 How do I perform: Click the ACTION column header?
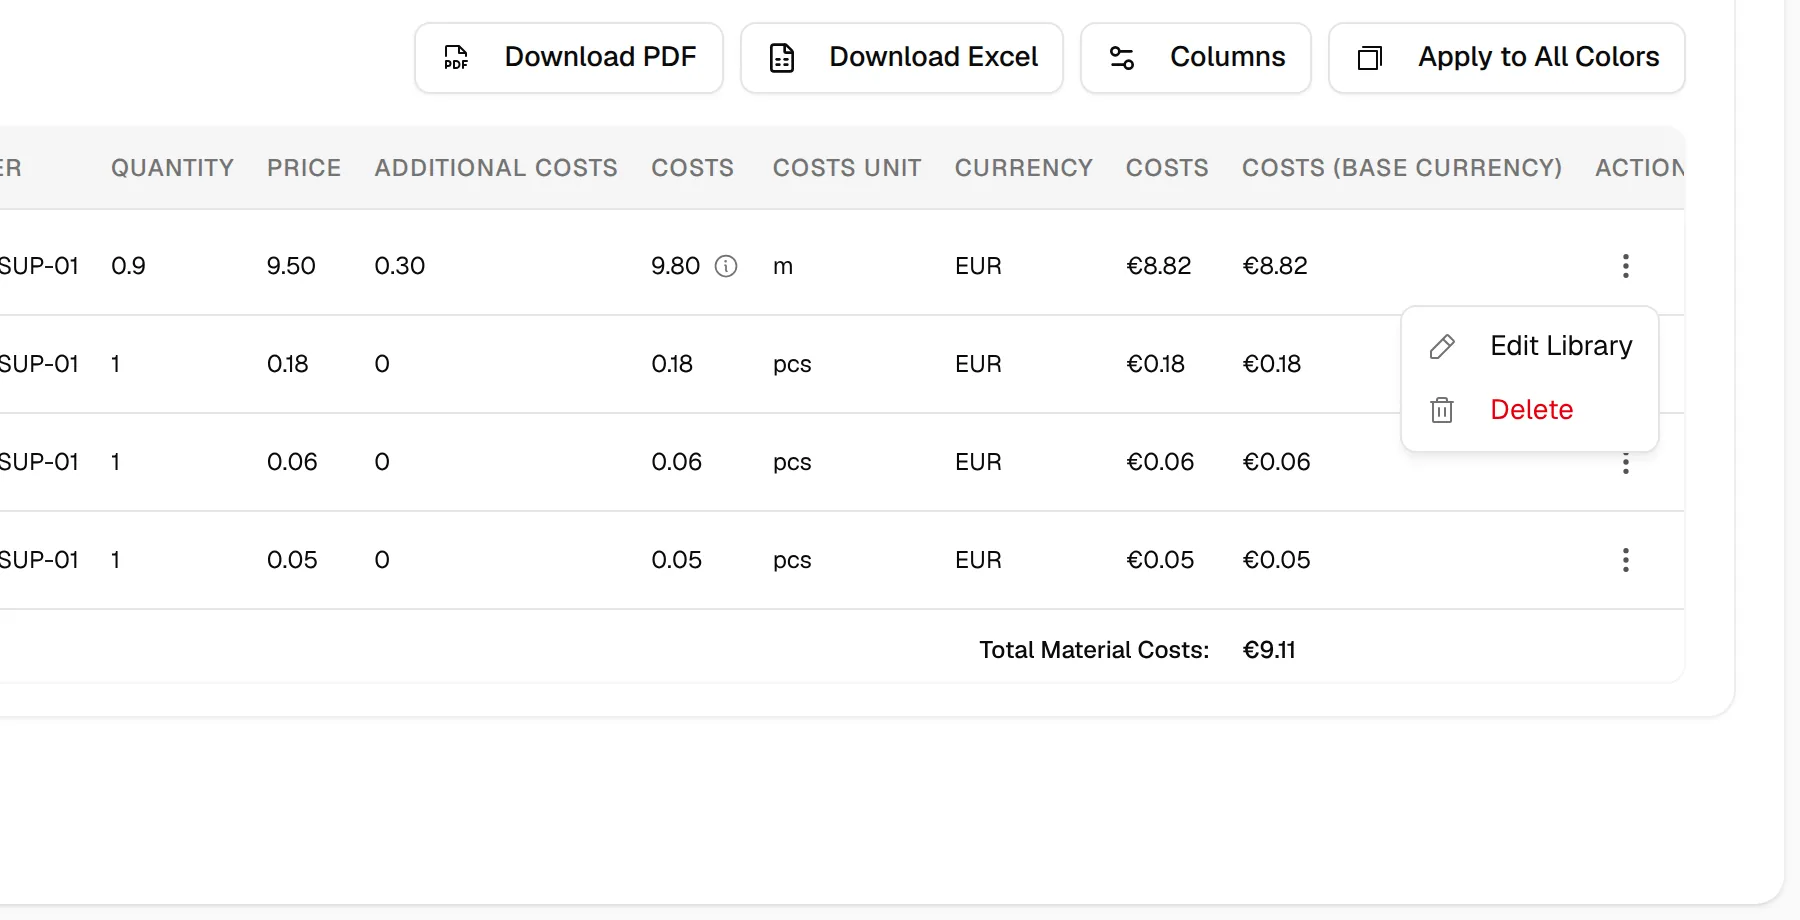click(1640, 168)
